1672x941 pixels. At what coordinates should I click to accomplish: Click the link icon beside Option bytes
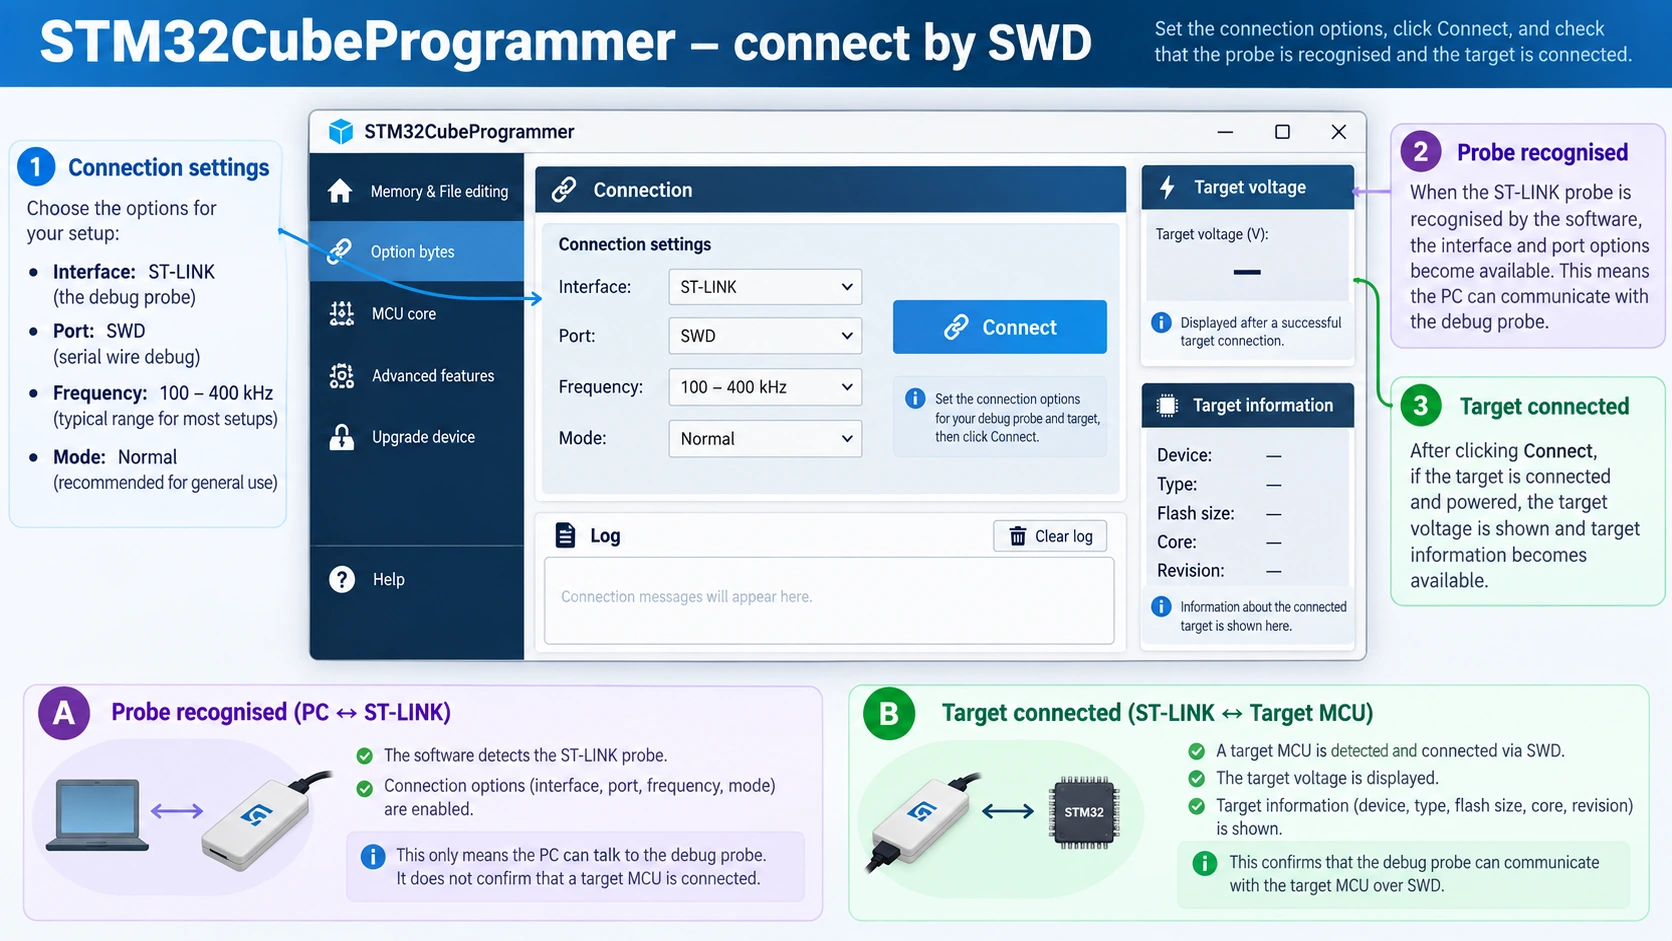(340, 251)
